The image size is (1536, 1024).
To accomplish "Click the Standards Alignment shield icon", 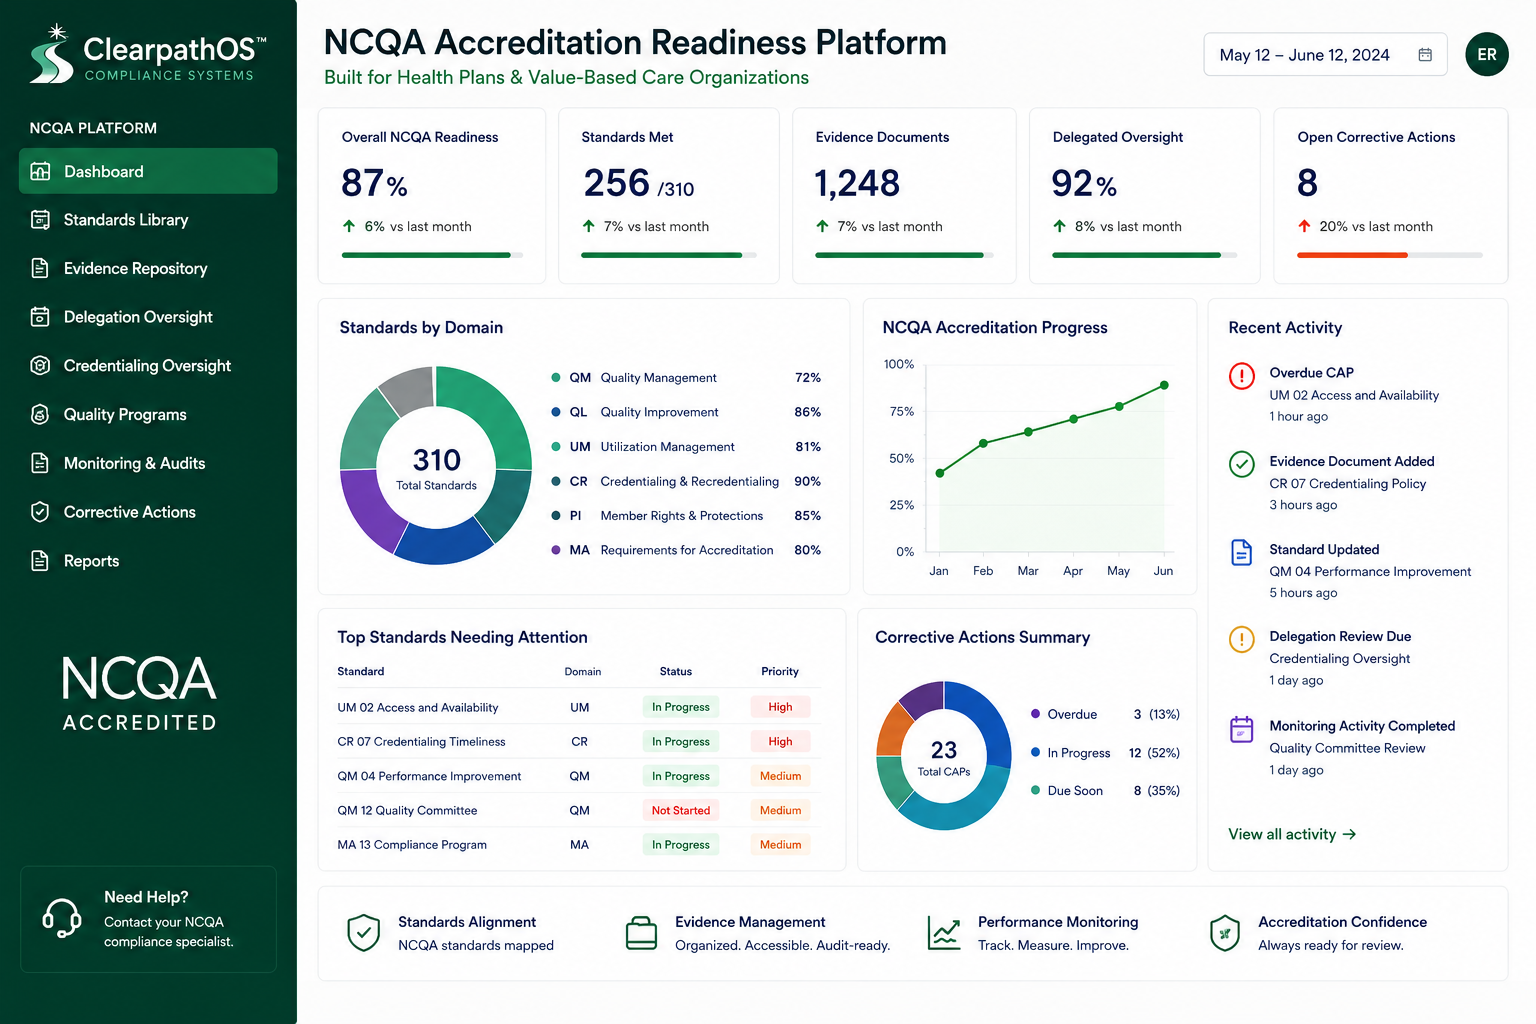I will 363,933.
